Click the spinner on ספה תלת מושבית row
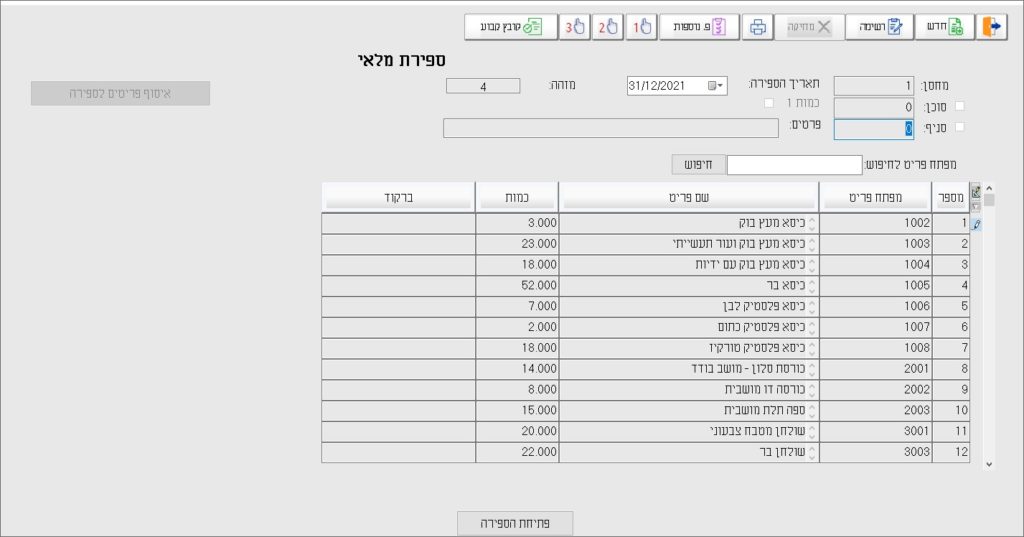 tap(812, 410)
